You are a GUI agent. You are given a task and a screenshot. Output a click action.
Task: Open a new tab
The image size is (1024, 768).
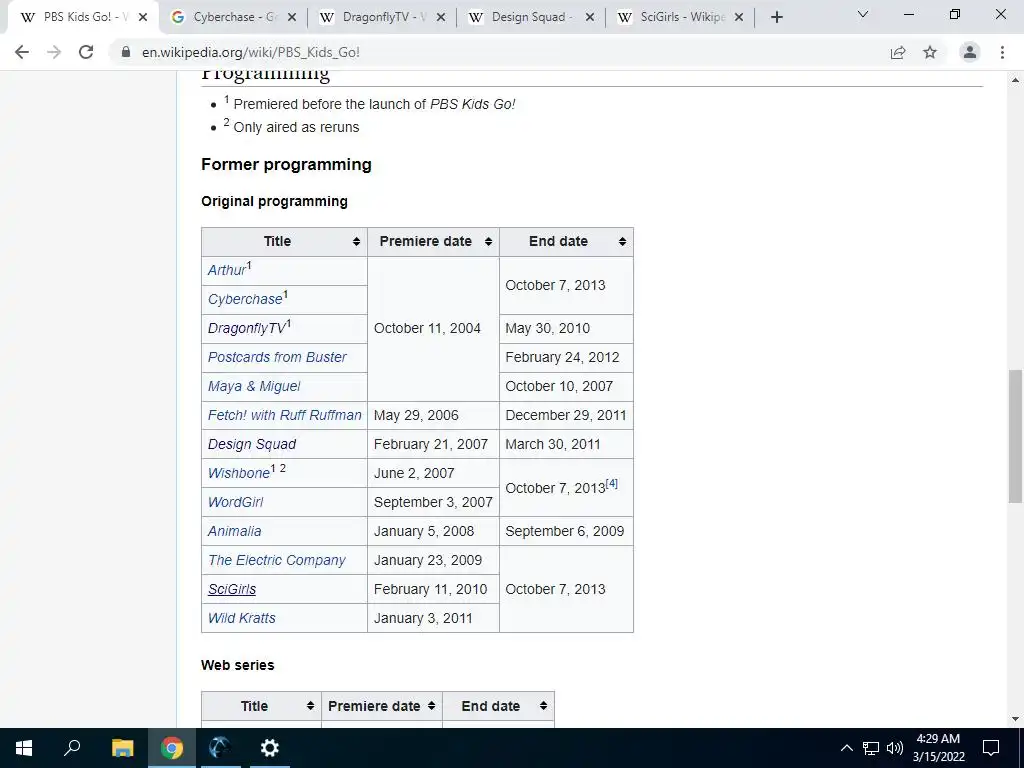pyautogui.click(x=776, y=18)
